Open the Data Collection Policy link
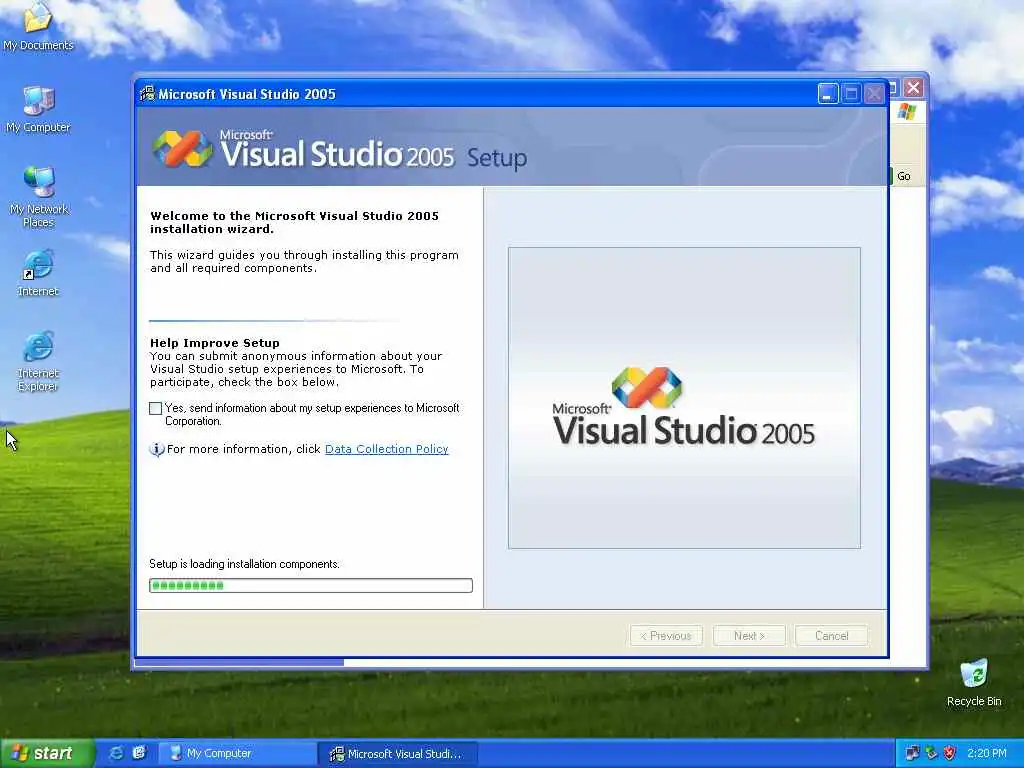1024x768 pixels. pyautogui.click(x=387, y=449)
